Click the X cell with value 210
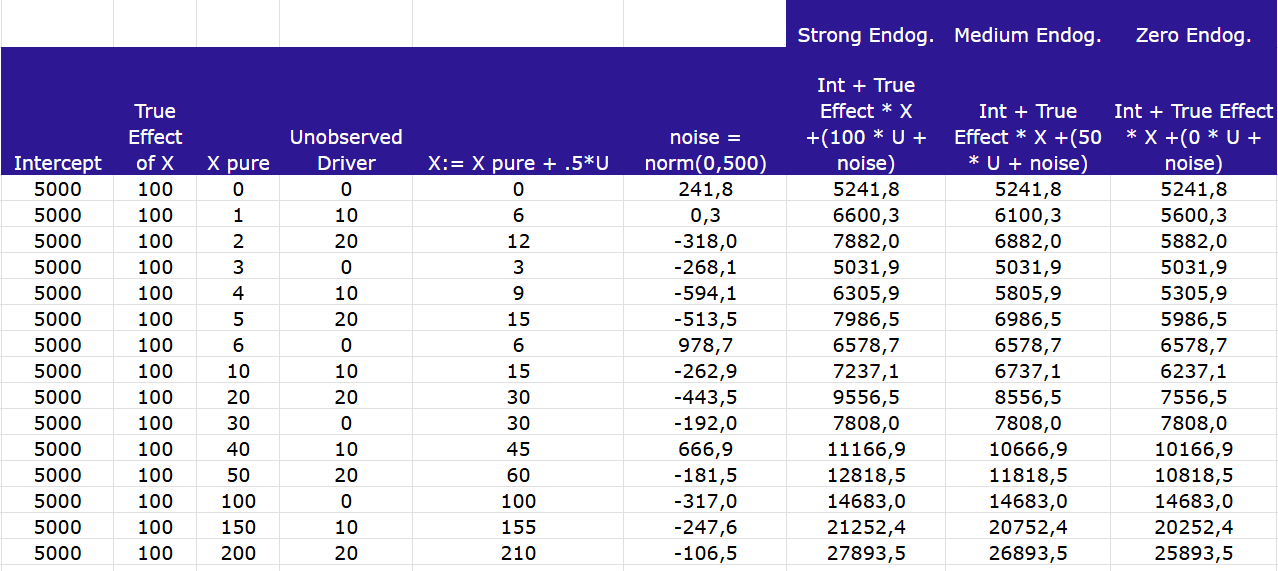This screenshot has height=571, width=1278. coord(518,553)
